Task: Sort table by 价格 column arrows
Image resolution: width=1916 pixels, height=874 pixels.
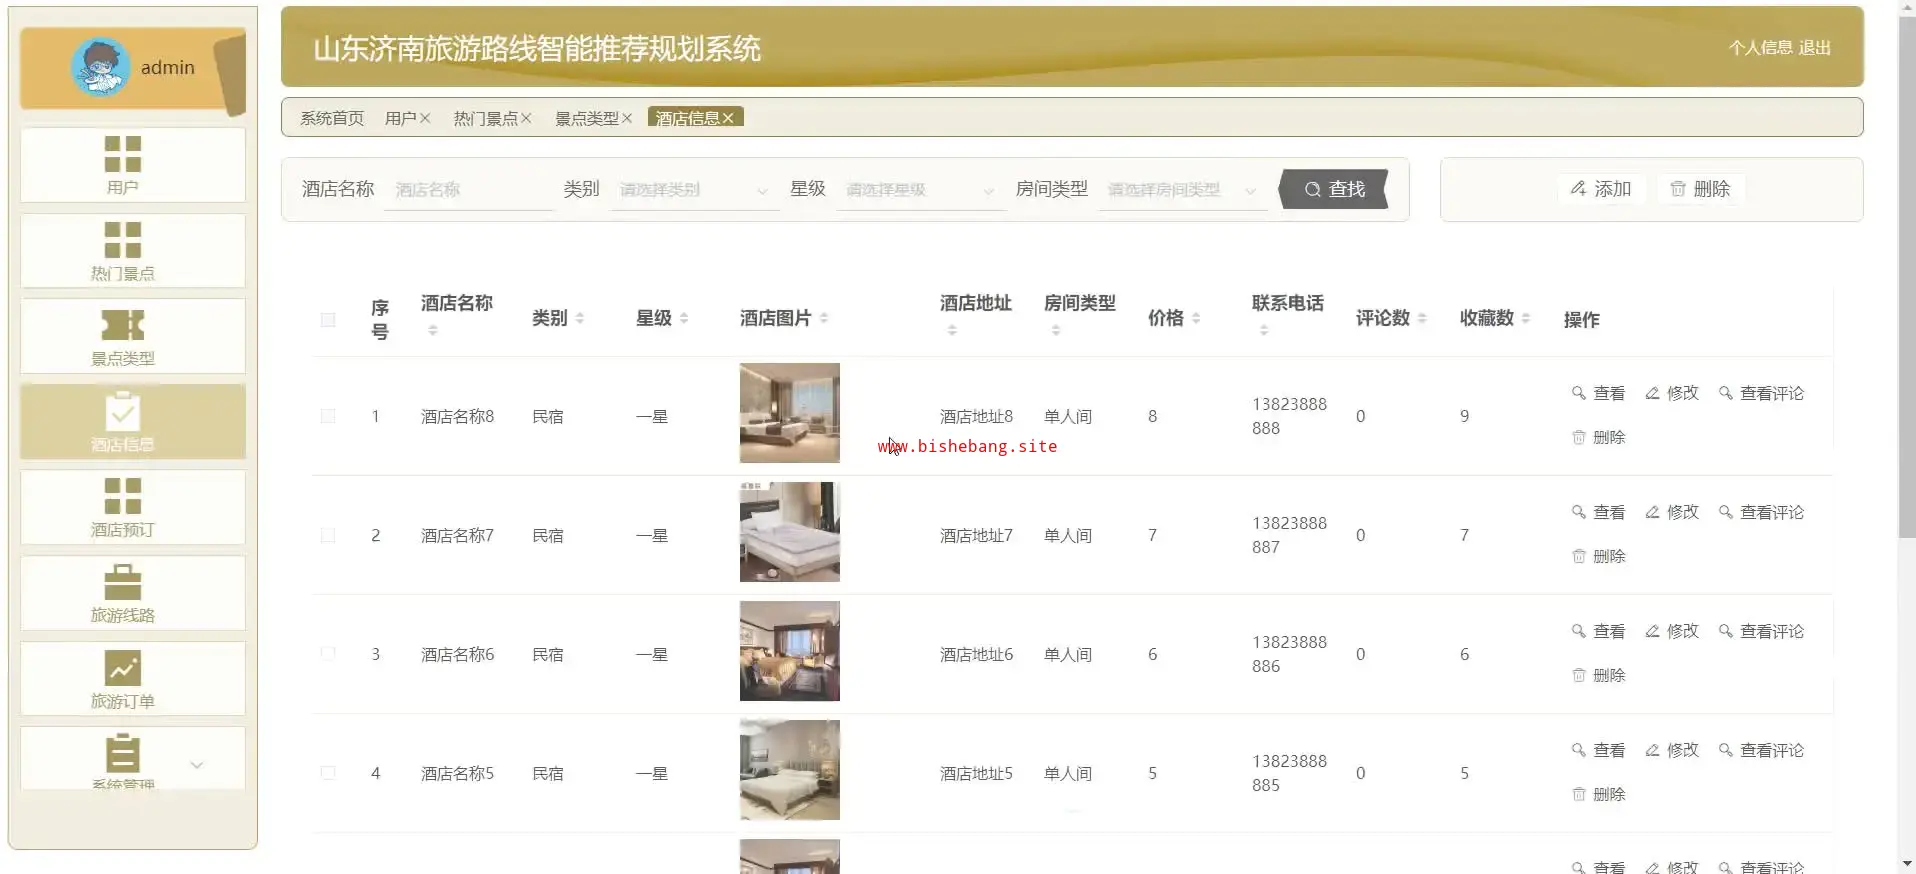Action: pos(1196,318)
